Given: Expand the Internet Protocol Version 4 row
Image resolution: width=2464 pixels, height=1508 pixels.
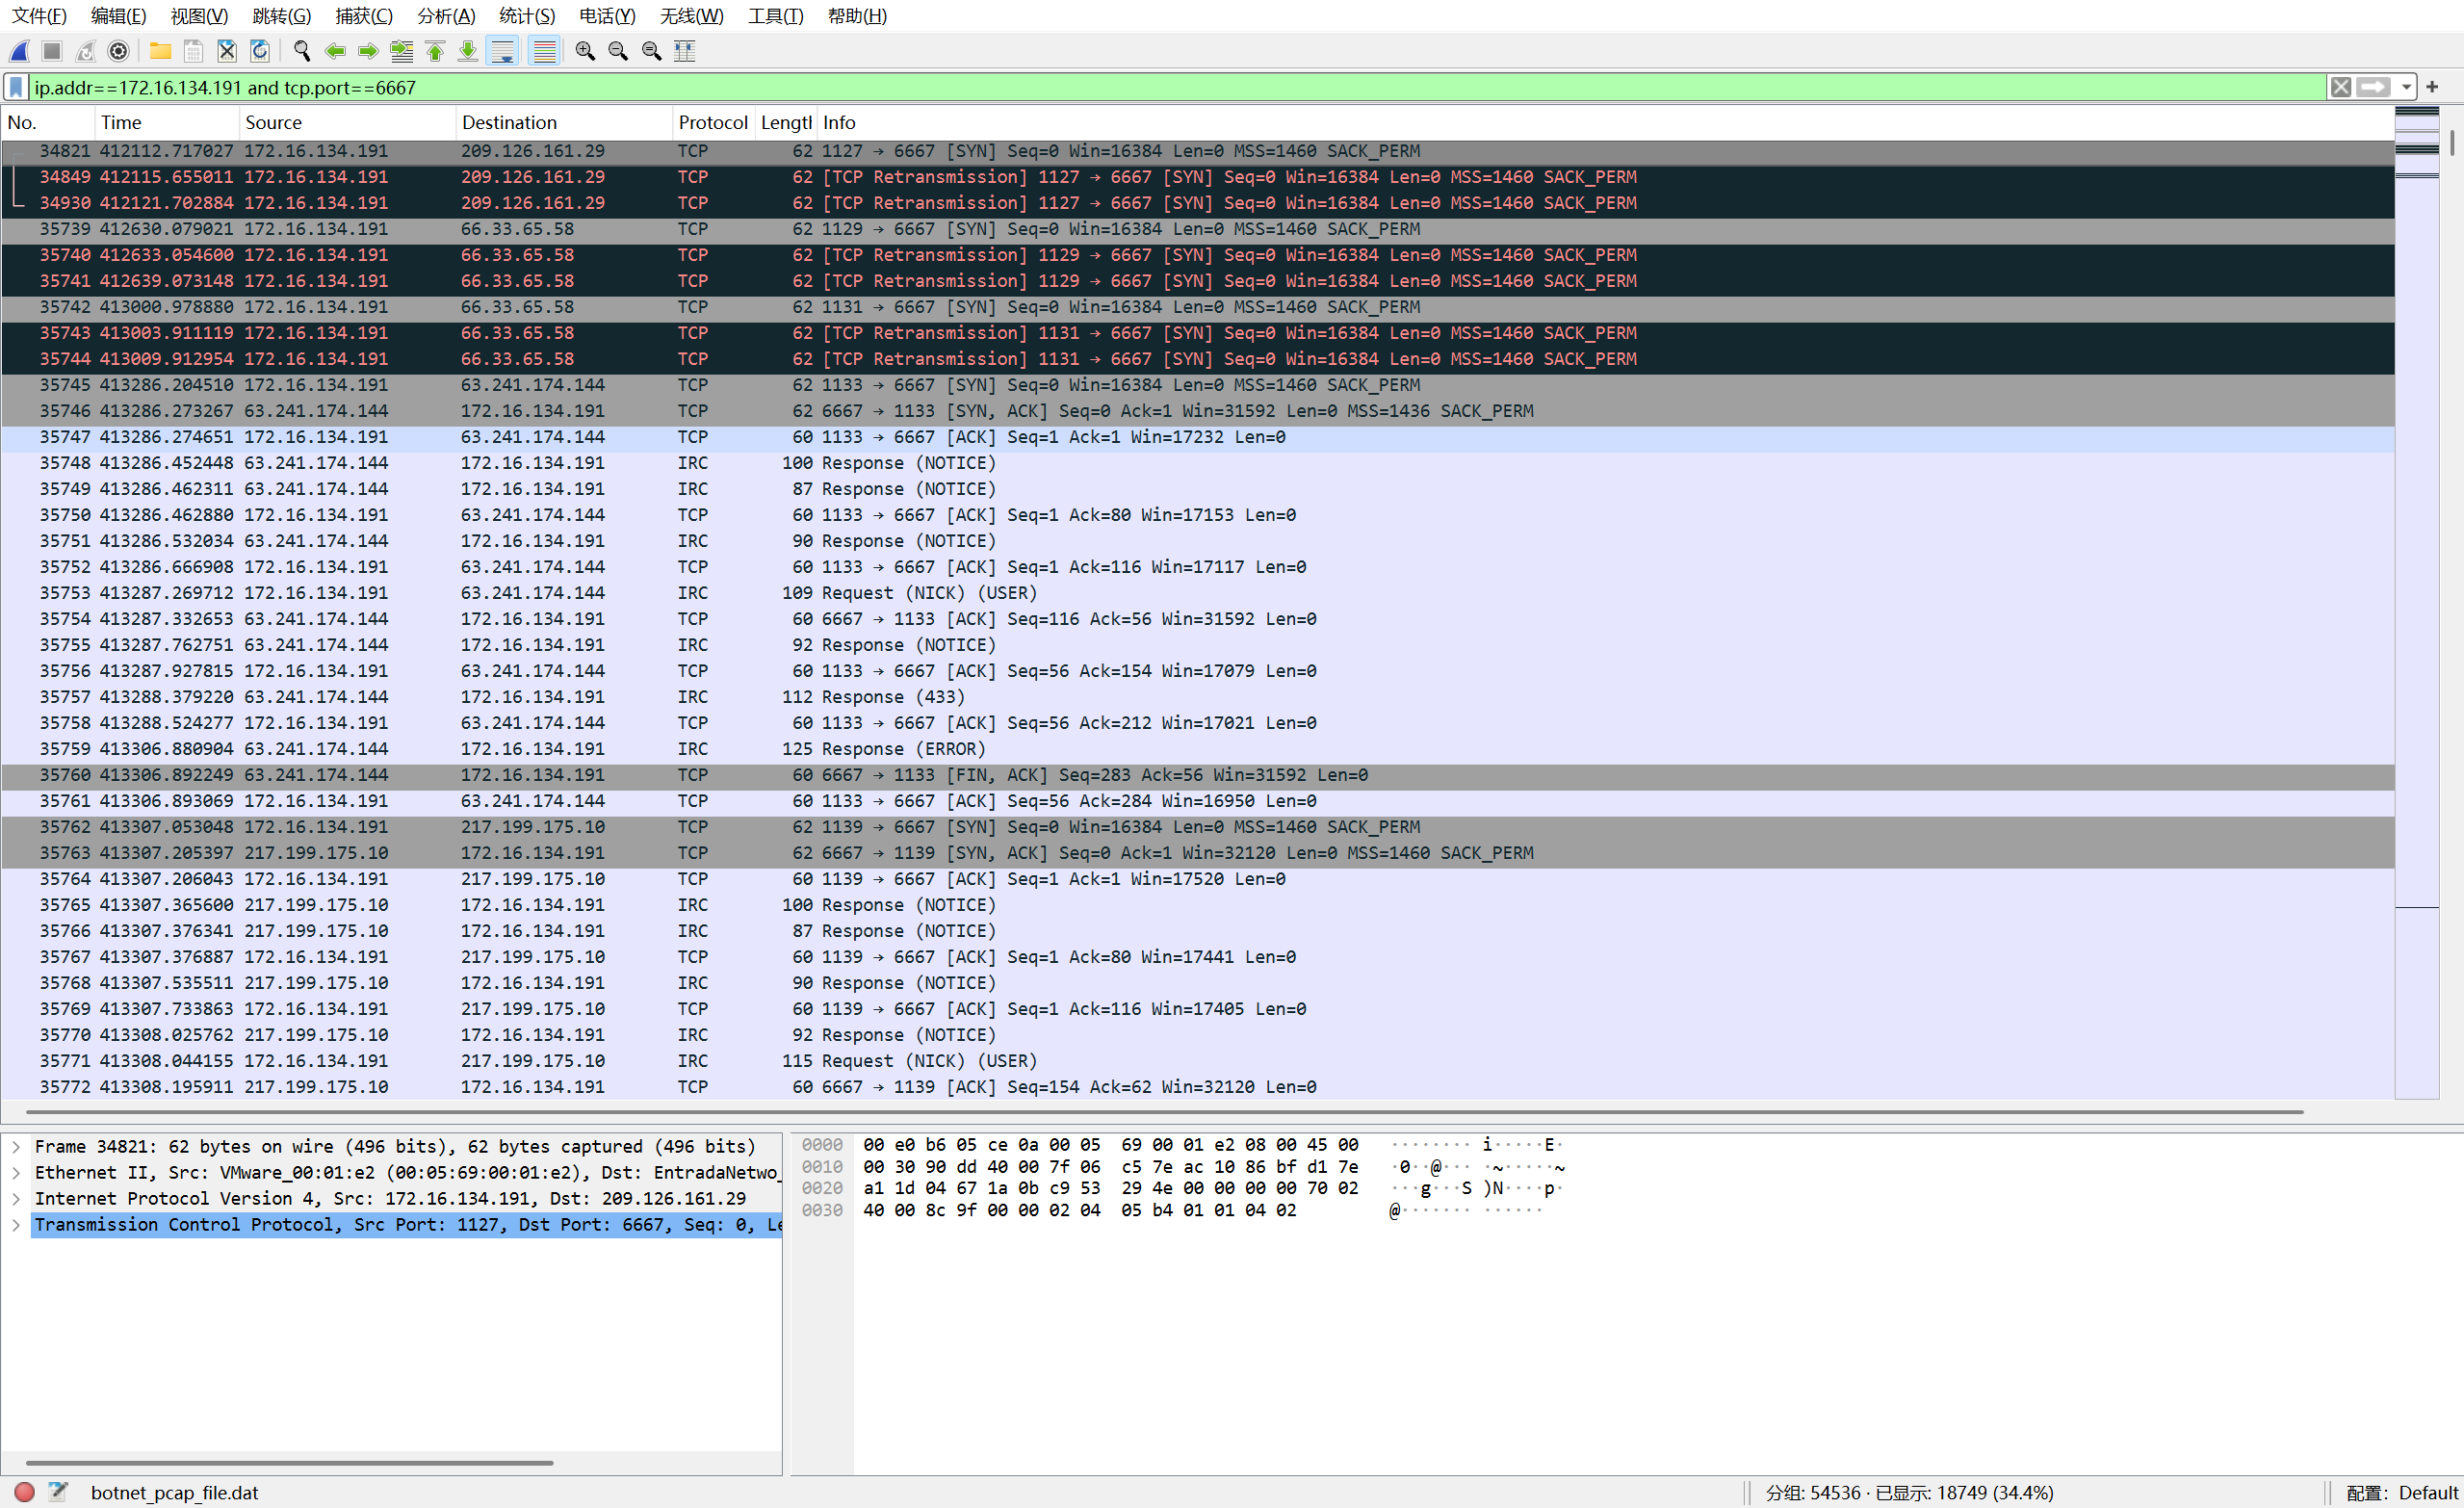Looking at the screenshot, I should 16,1199.
